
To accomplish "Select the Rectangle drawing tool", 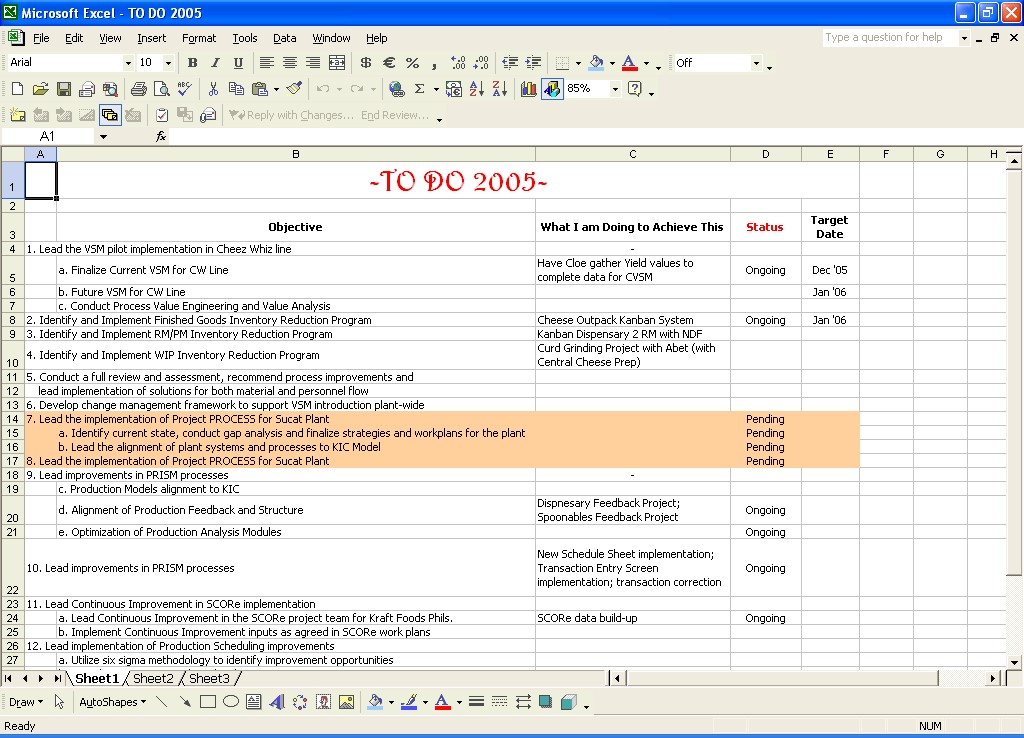I will [x=208, y=702].
